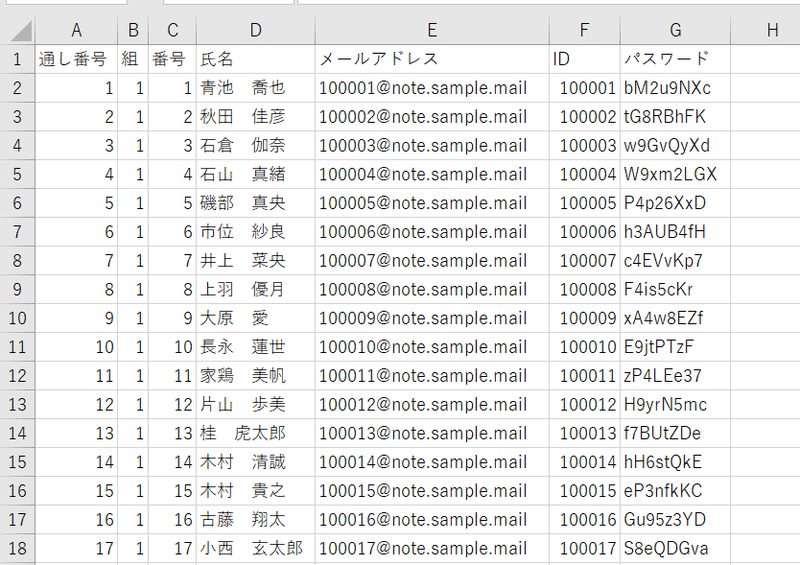
Task: Select the name cell 青池 喬也
Action: [256, 88]
